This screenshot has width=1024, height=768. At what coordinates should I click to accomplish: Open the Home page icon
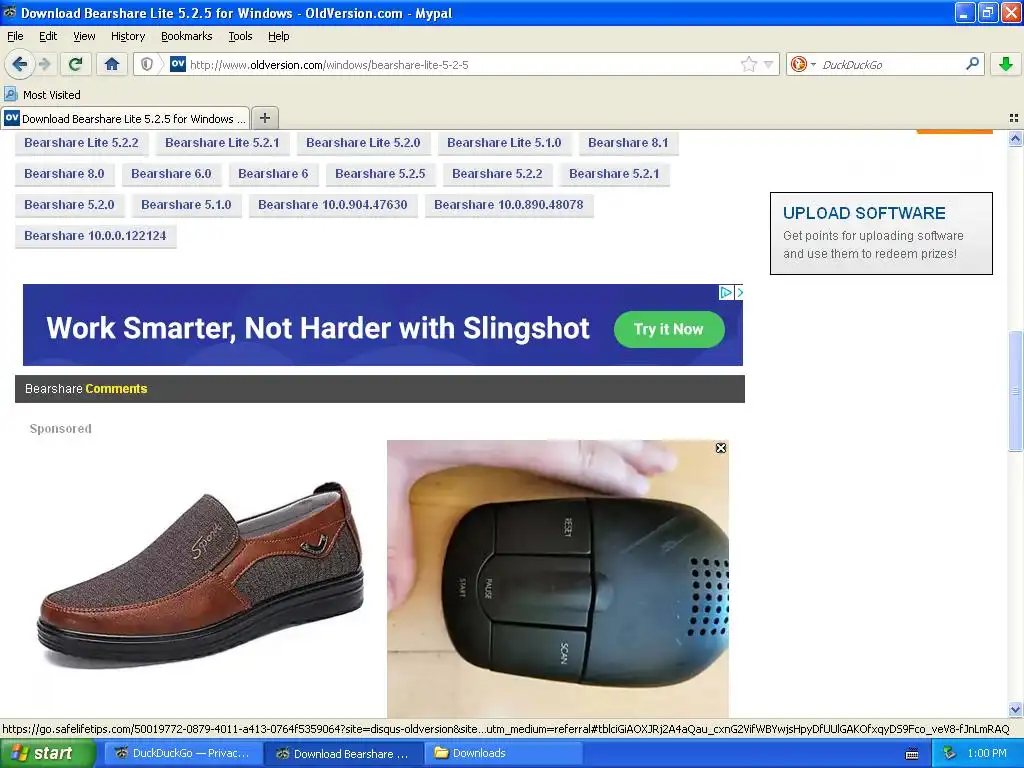(x=112, y=64)
